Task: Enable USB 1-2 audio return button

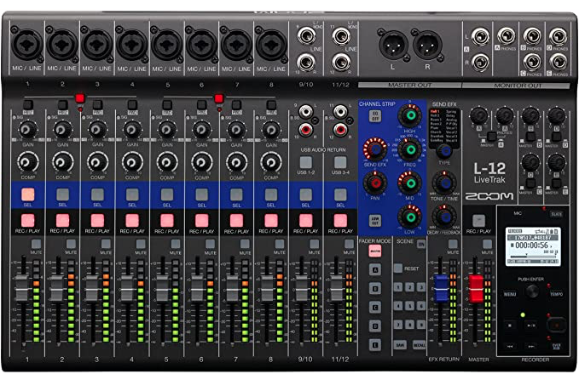Action: pyautogui.click(x=306, y=162)
